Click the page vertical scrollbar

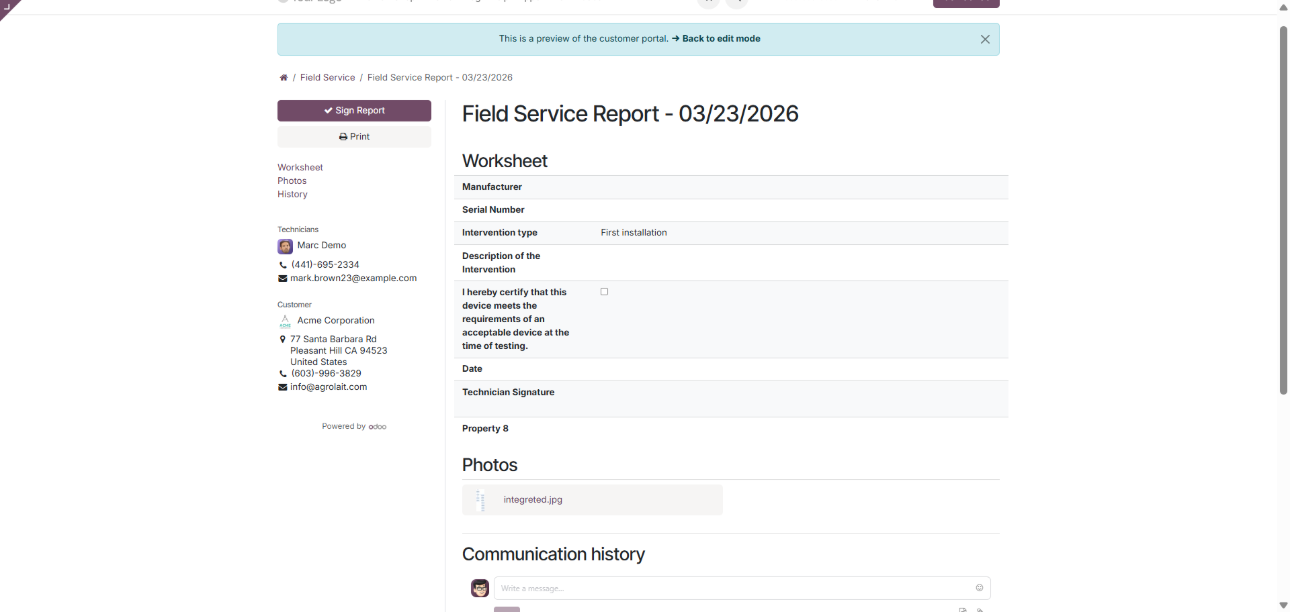coord(1283,210)
